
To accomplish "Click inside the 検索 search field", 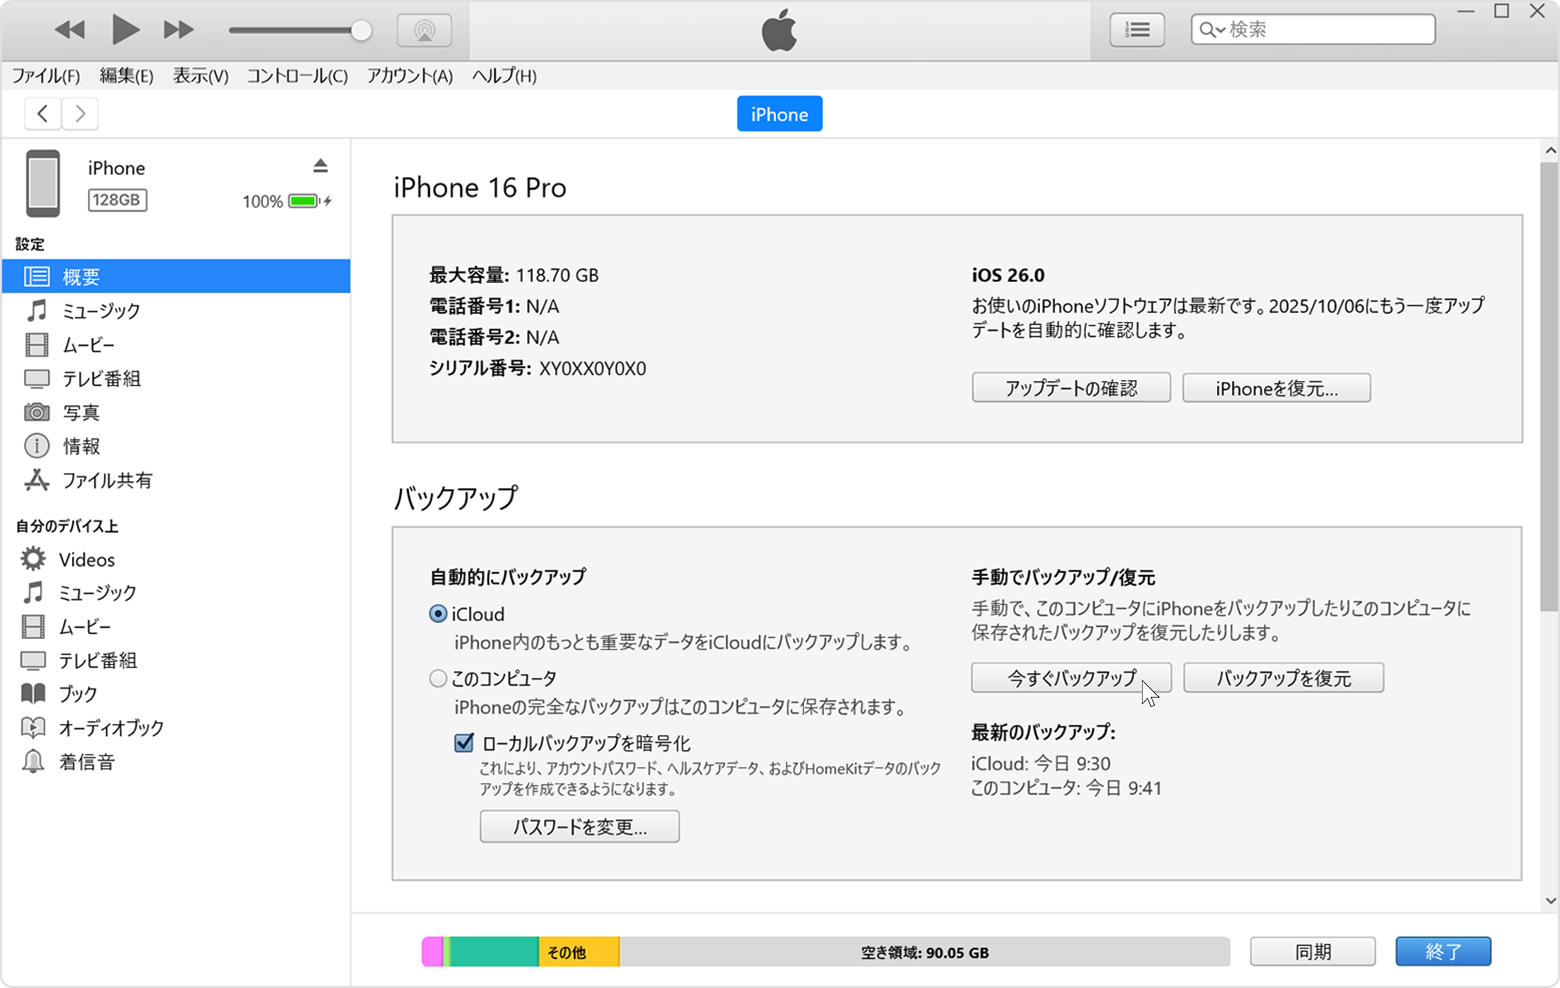I will coord(1311,29).
